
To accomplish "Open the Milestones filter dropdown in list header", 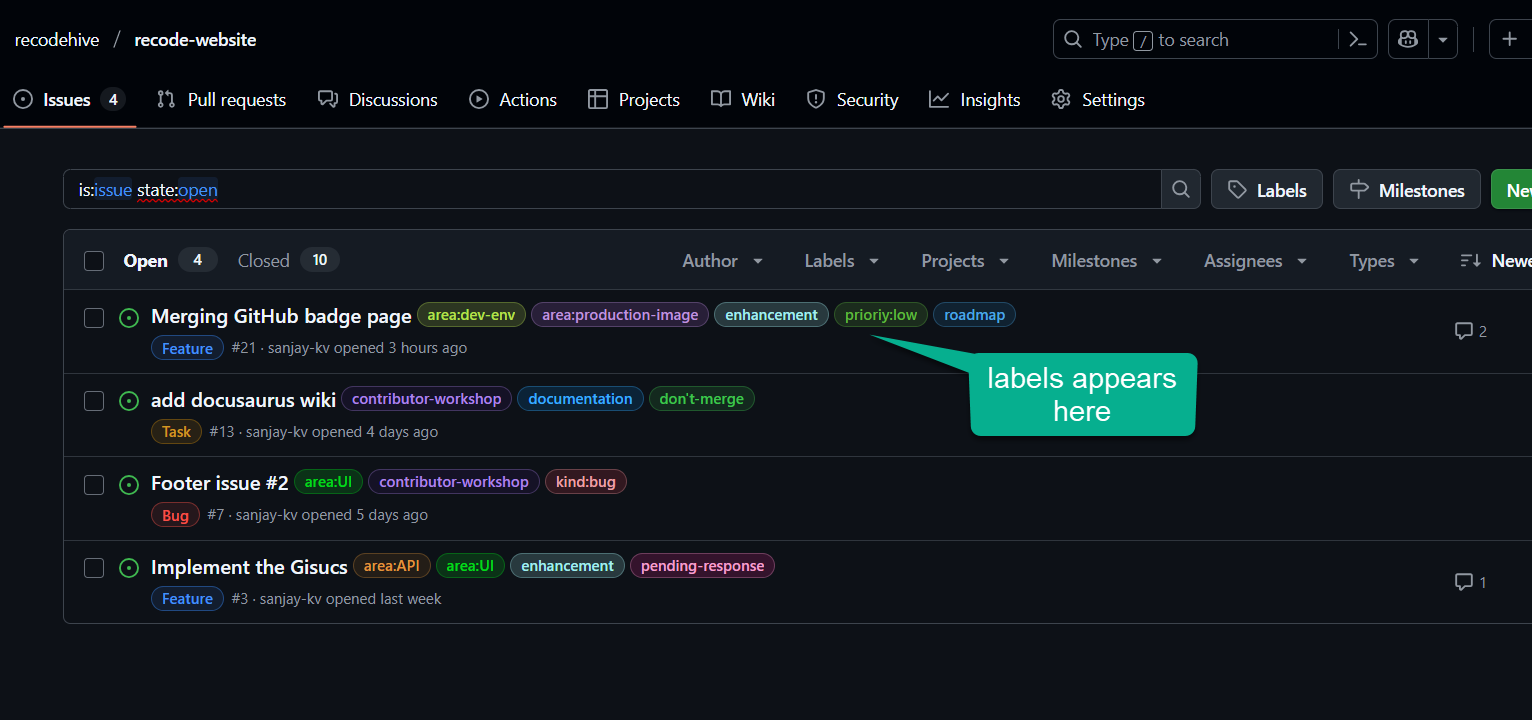I will click(1106, 261).
